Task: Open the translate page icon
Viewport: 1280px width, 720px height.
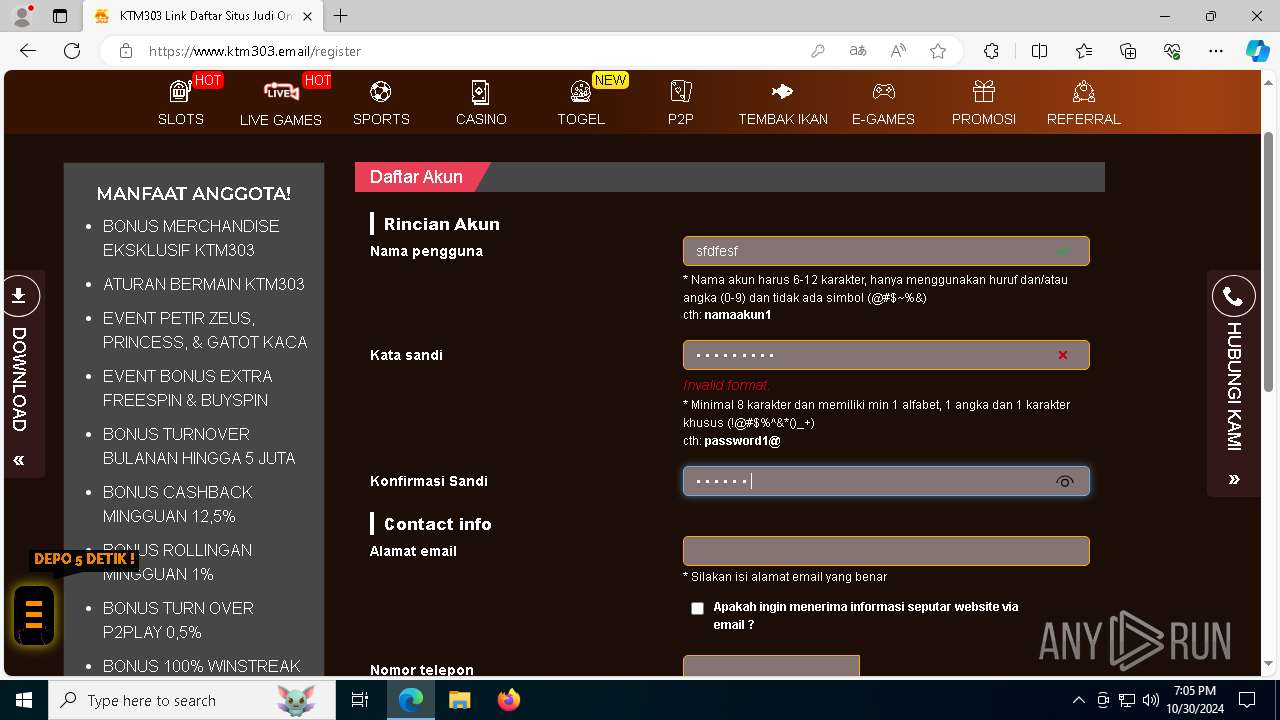Action: pyautogui.click(x=858, y=51)
